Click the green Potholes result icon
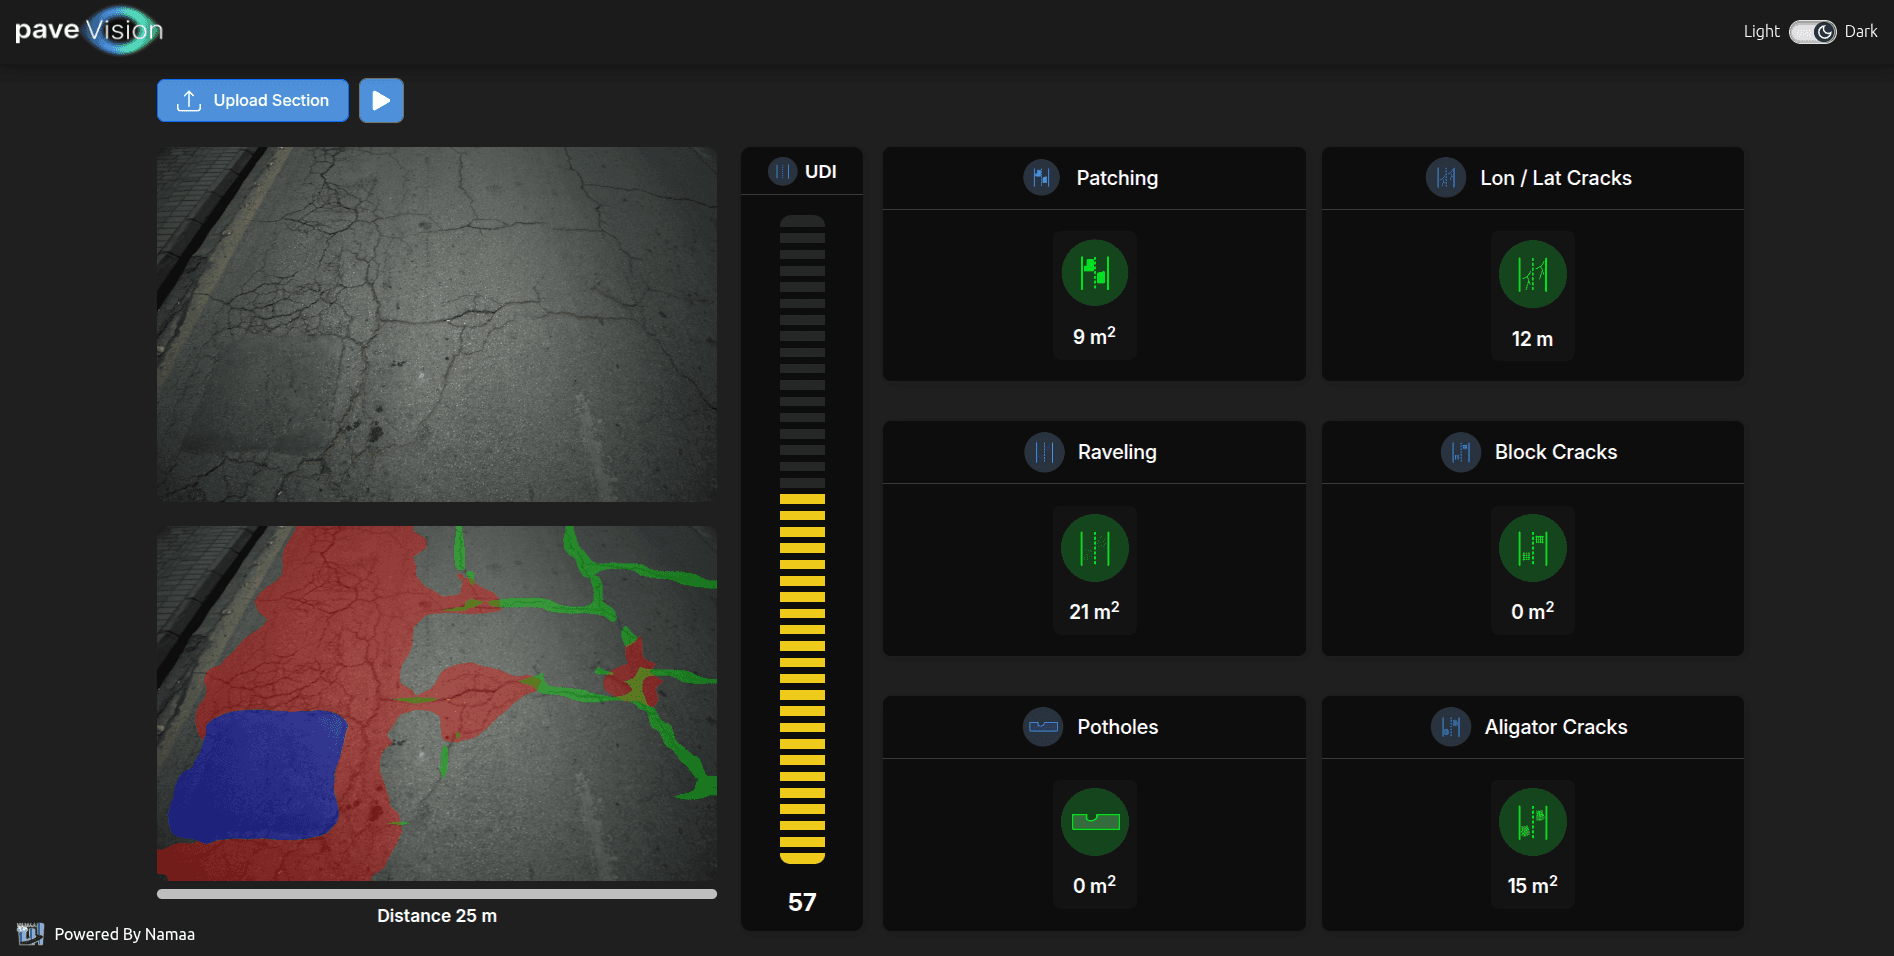 [1094, 822]
